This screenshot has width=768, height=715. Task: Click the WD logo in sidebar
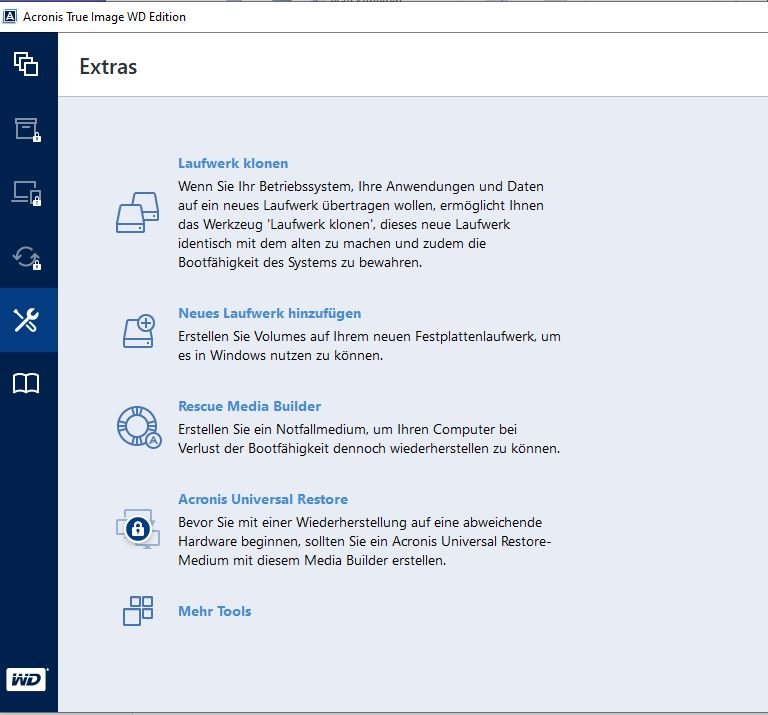pos(27,679)
